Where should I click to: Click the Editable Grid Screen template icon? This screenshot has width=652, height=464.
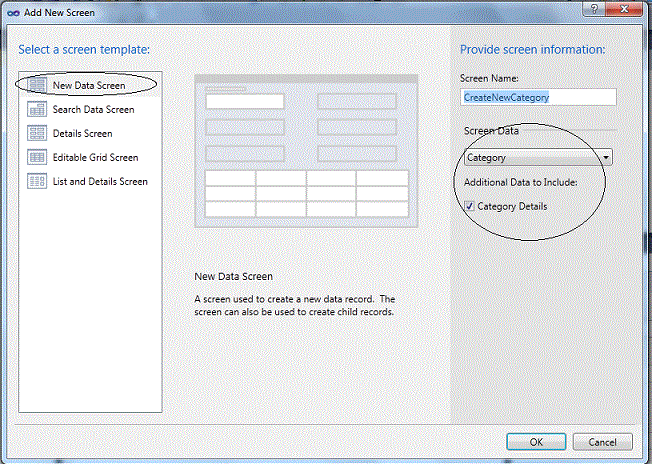pyautogui.click(x=37, y=157)
